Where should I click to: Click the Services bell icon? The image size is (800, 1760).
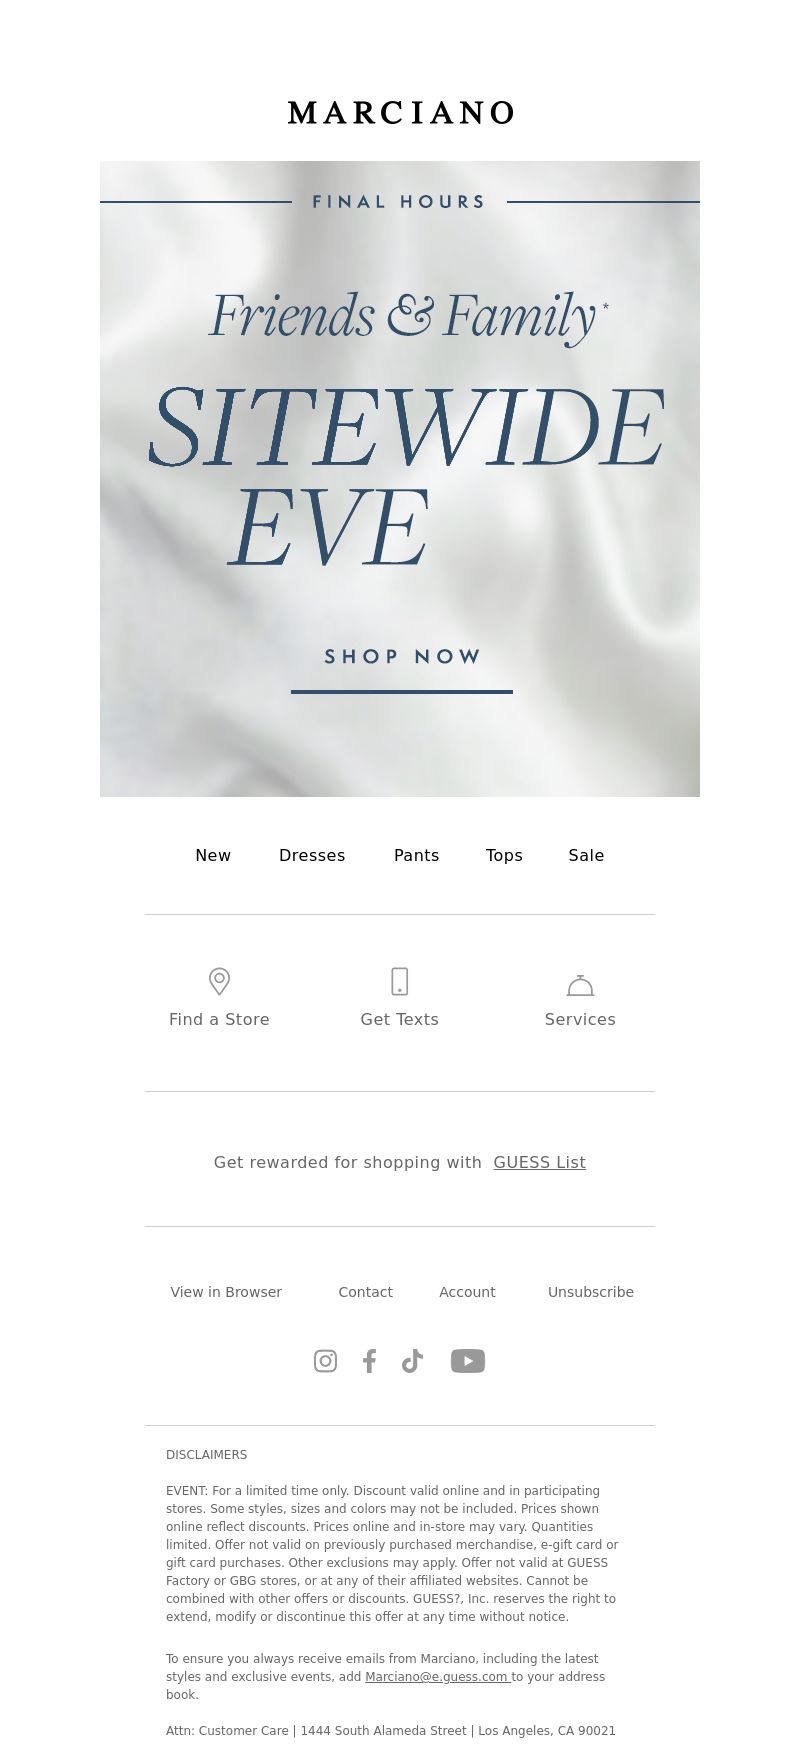click(580, 985)
